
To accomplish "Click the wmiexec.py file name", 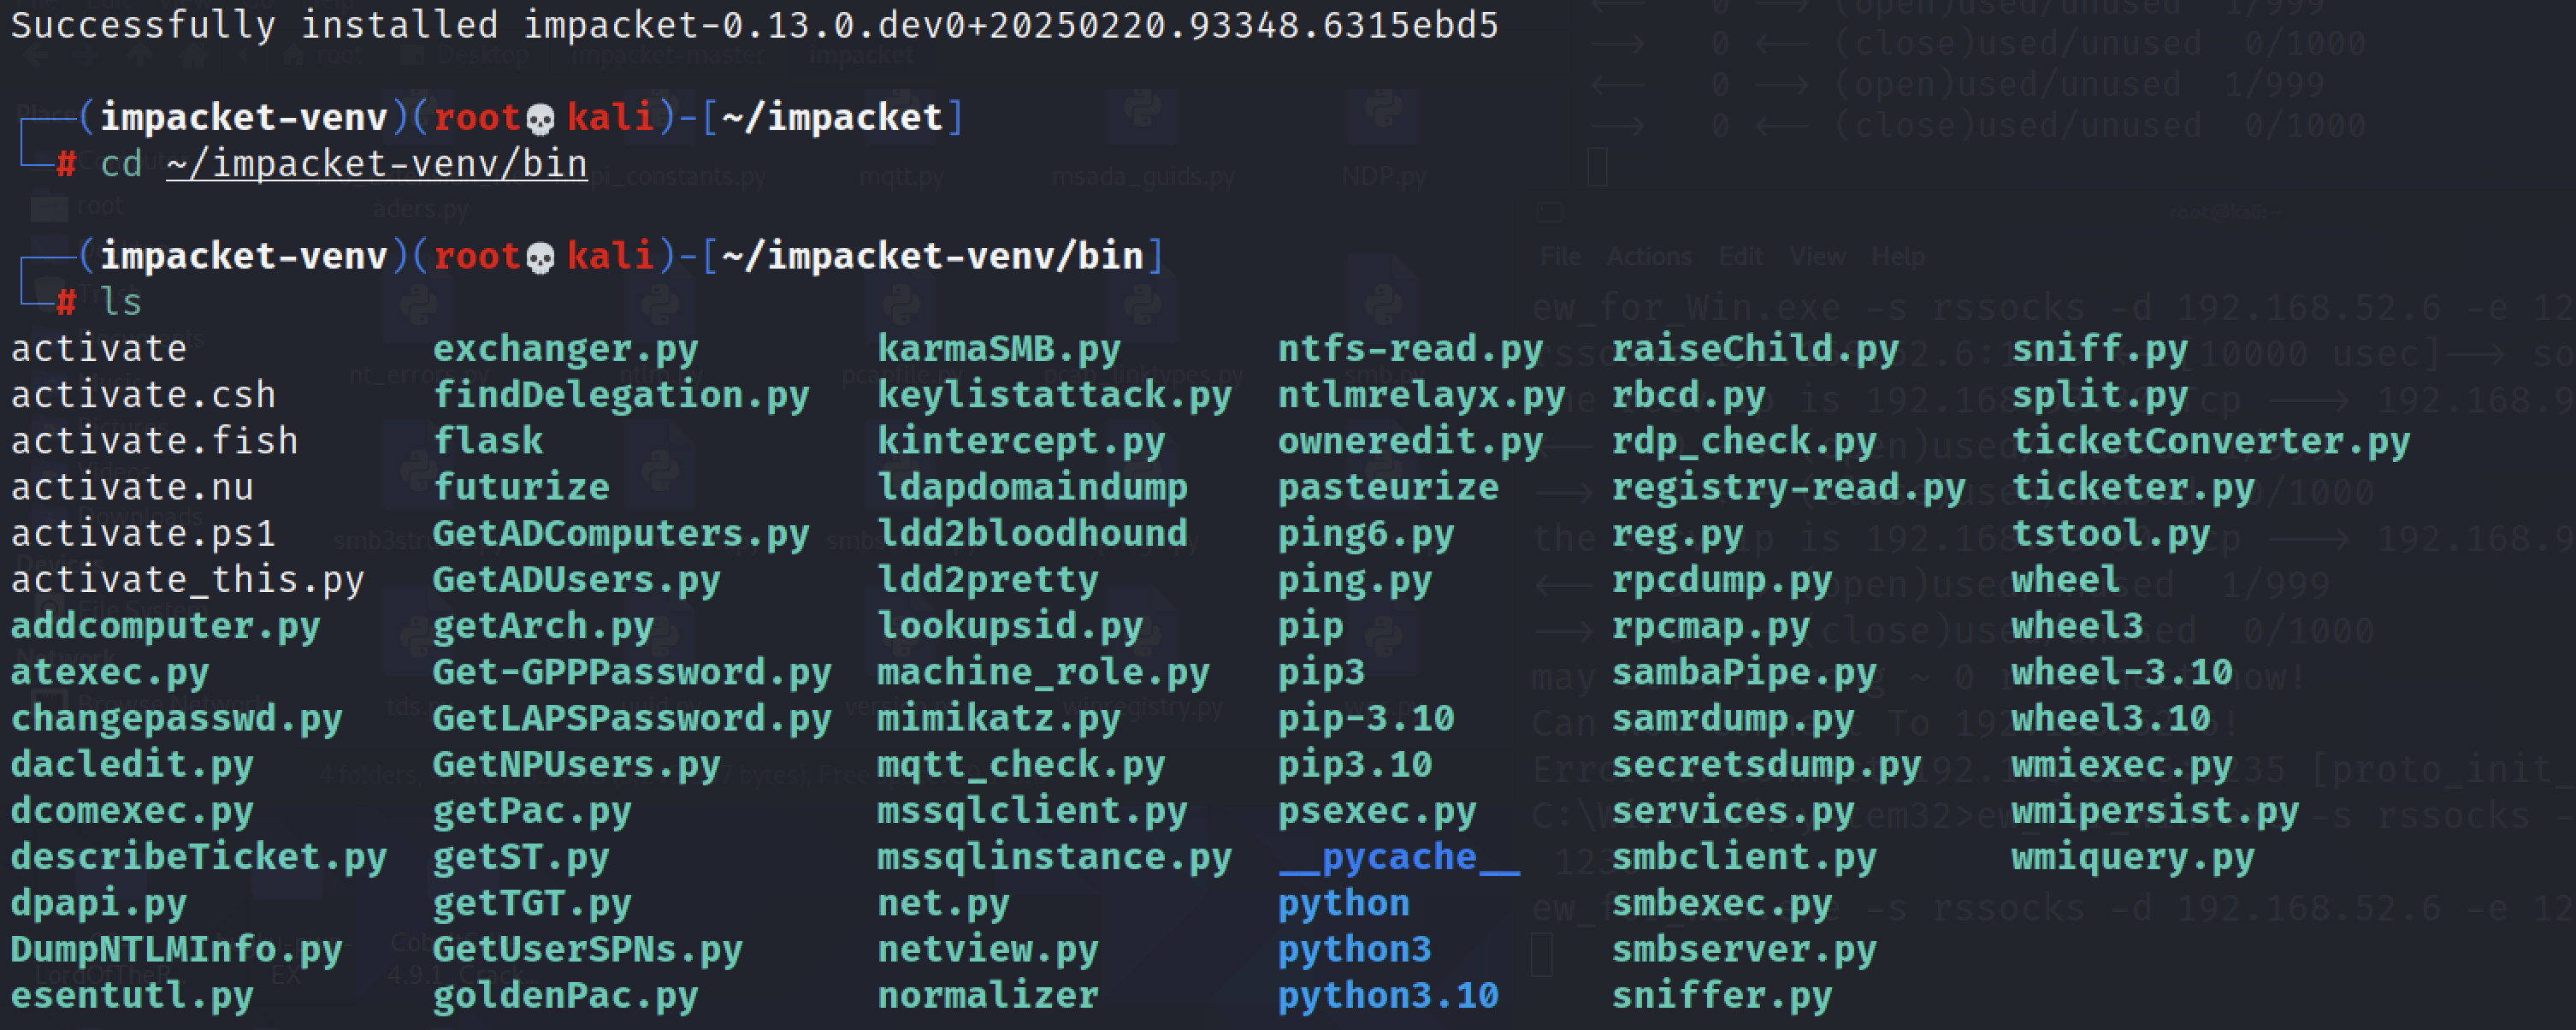I will 2121,765.
